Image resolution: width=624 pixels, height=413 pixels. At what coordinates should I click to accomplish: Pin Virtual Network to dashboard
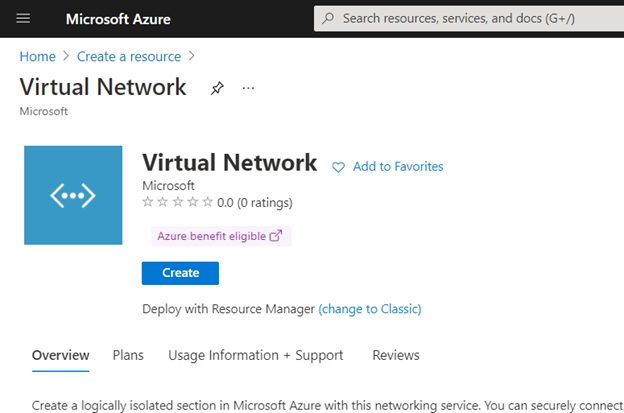point(217,88)
